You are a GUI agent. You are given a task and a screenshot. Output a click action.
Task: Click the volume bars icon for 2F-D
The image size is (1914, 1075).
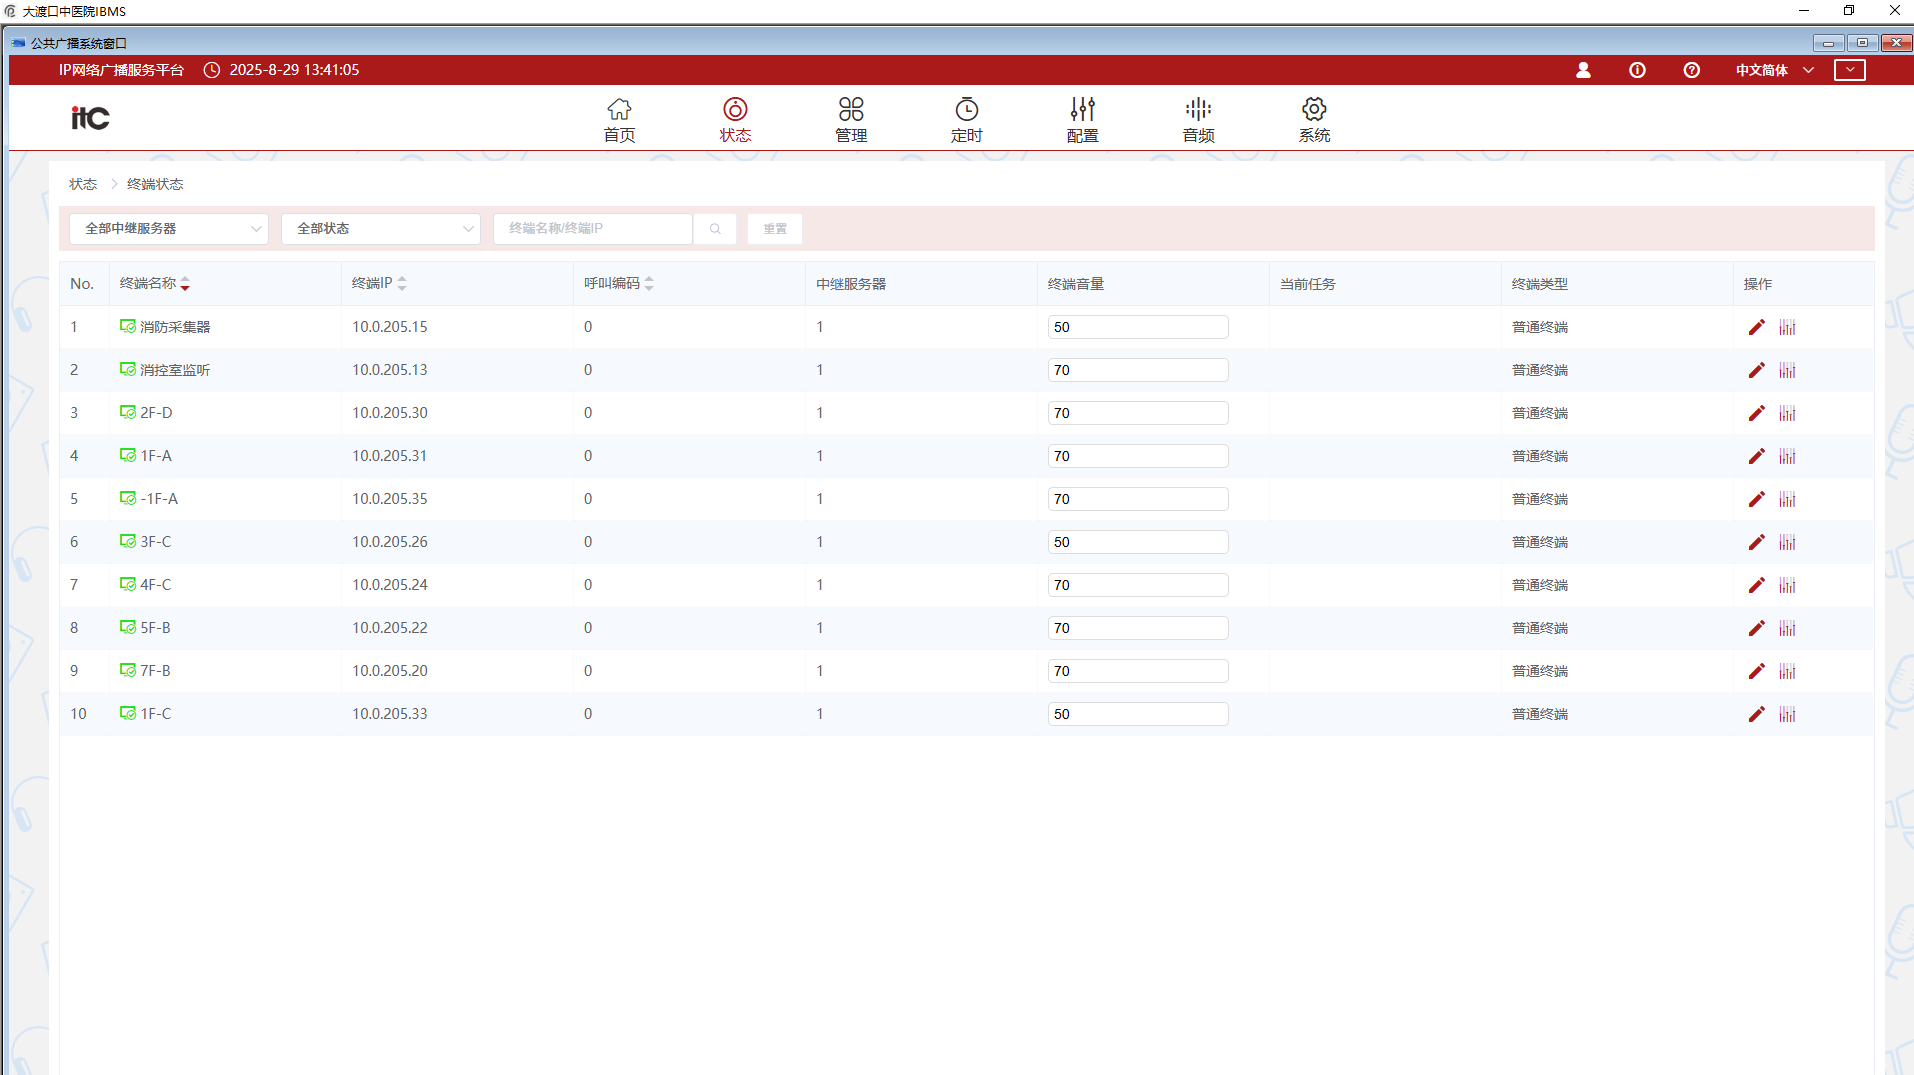[x=1787, y=413]
